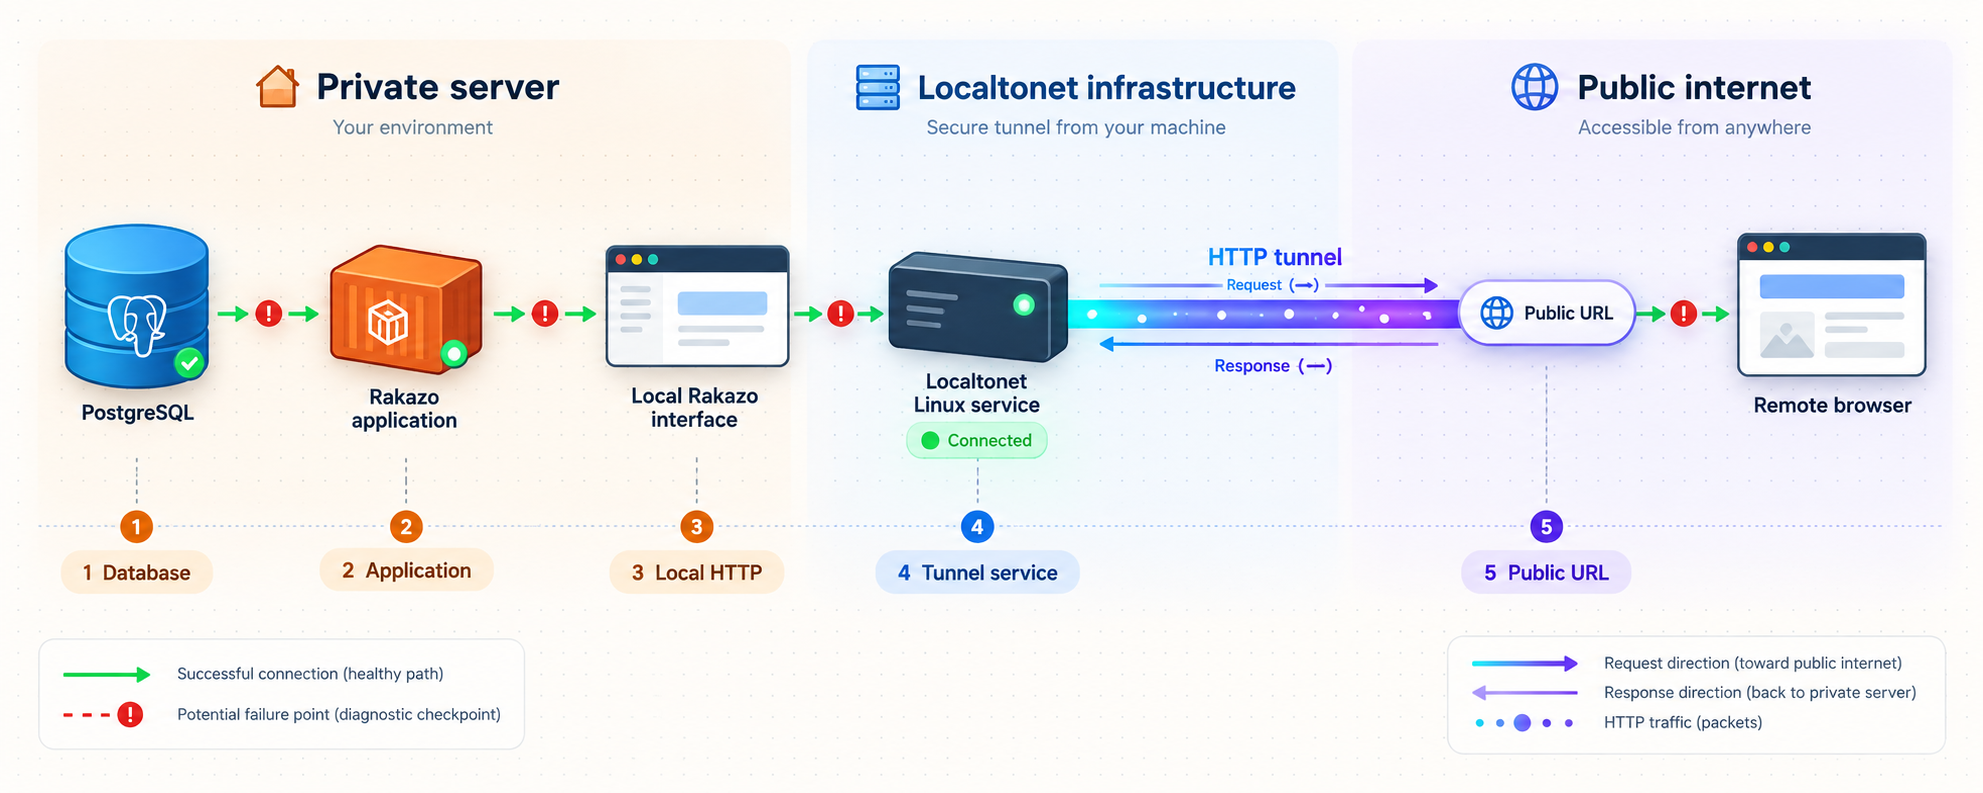Click the house icon beside Private server
This screenshot has height=793, width=1983.
277,87
